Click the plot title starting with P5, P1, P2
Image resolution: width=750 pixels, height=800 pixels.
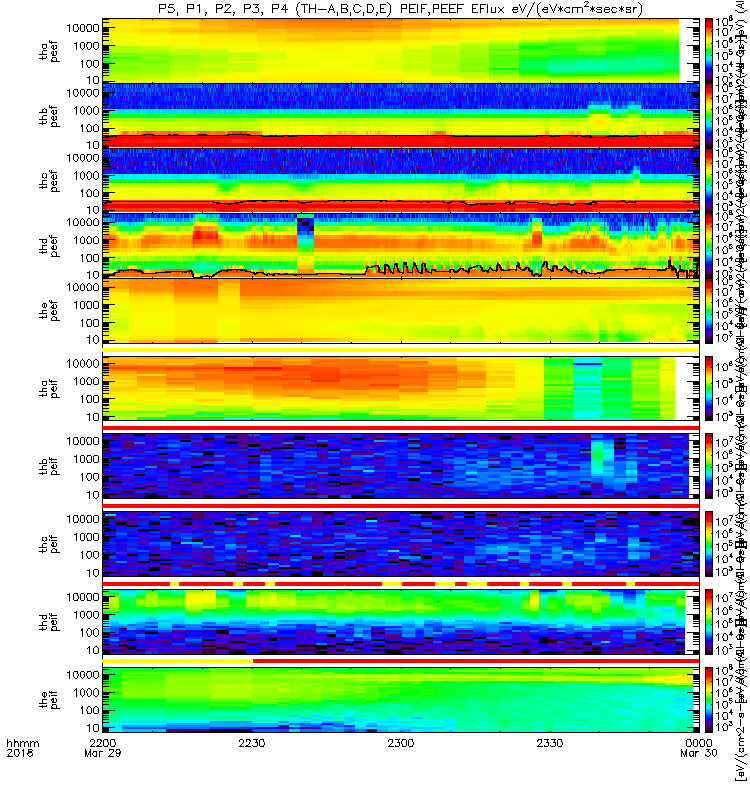coord(400,9)
